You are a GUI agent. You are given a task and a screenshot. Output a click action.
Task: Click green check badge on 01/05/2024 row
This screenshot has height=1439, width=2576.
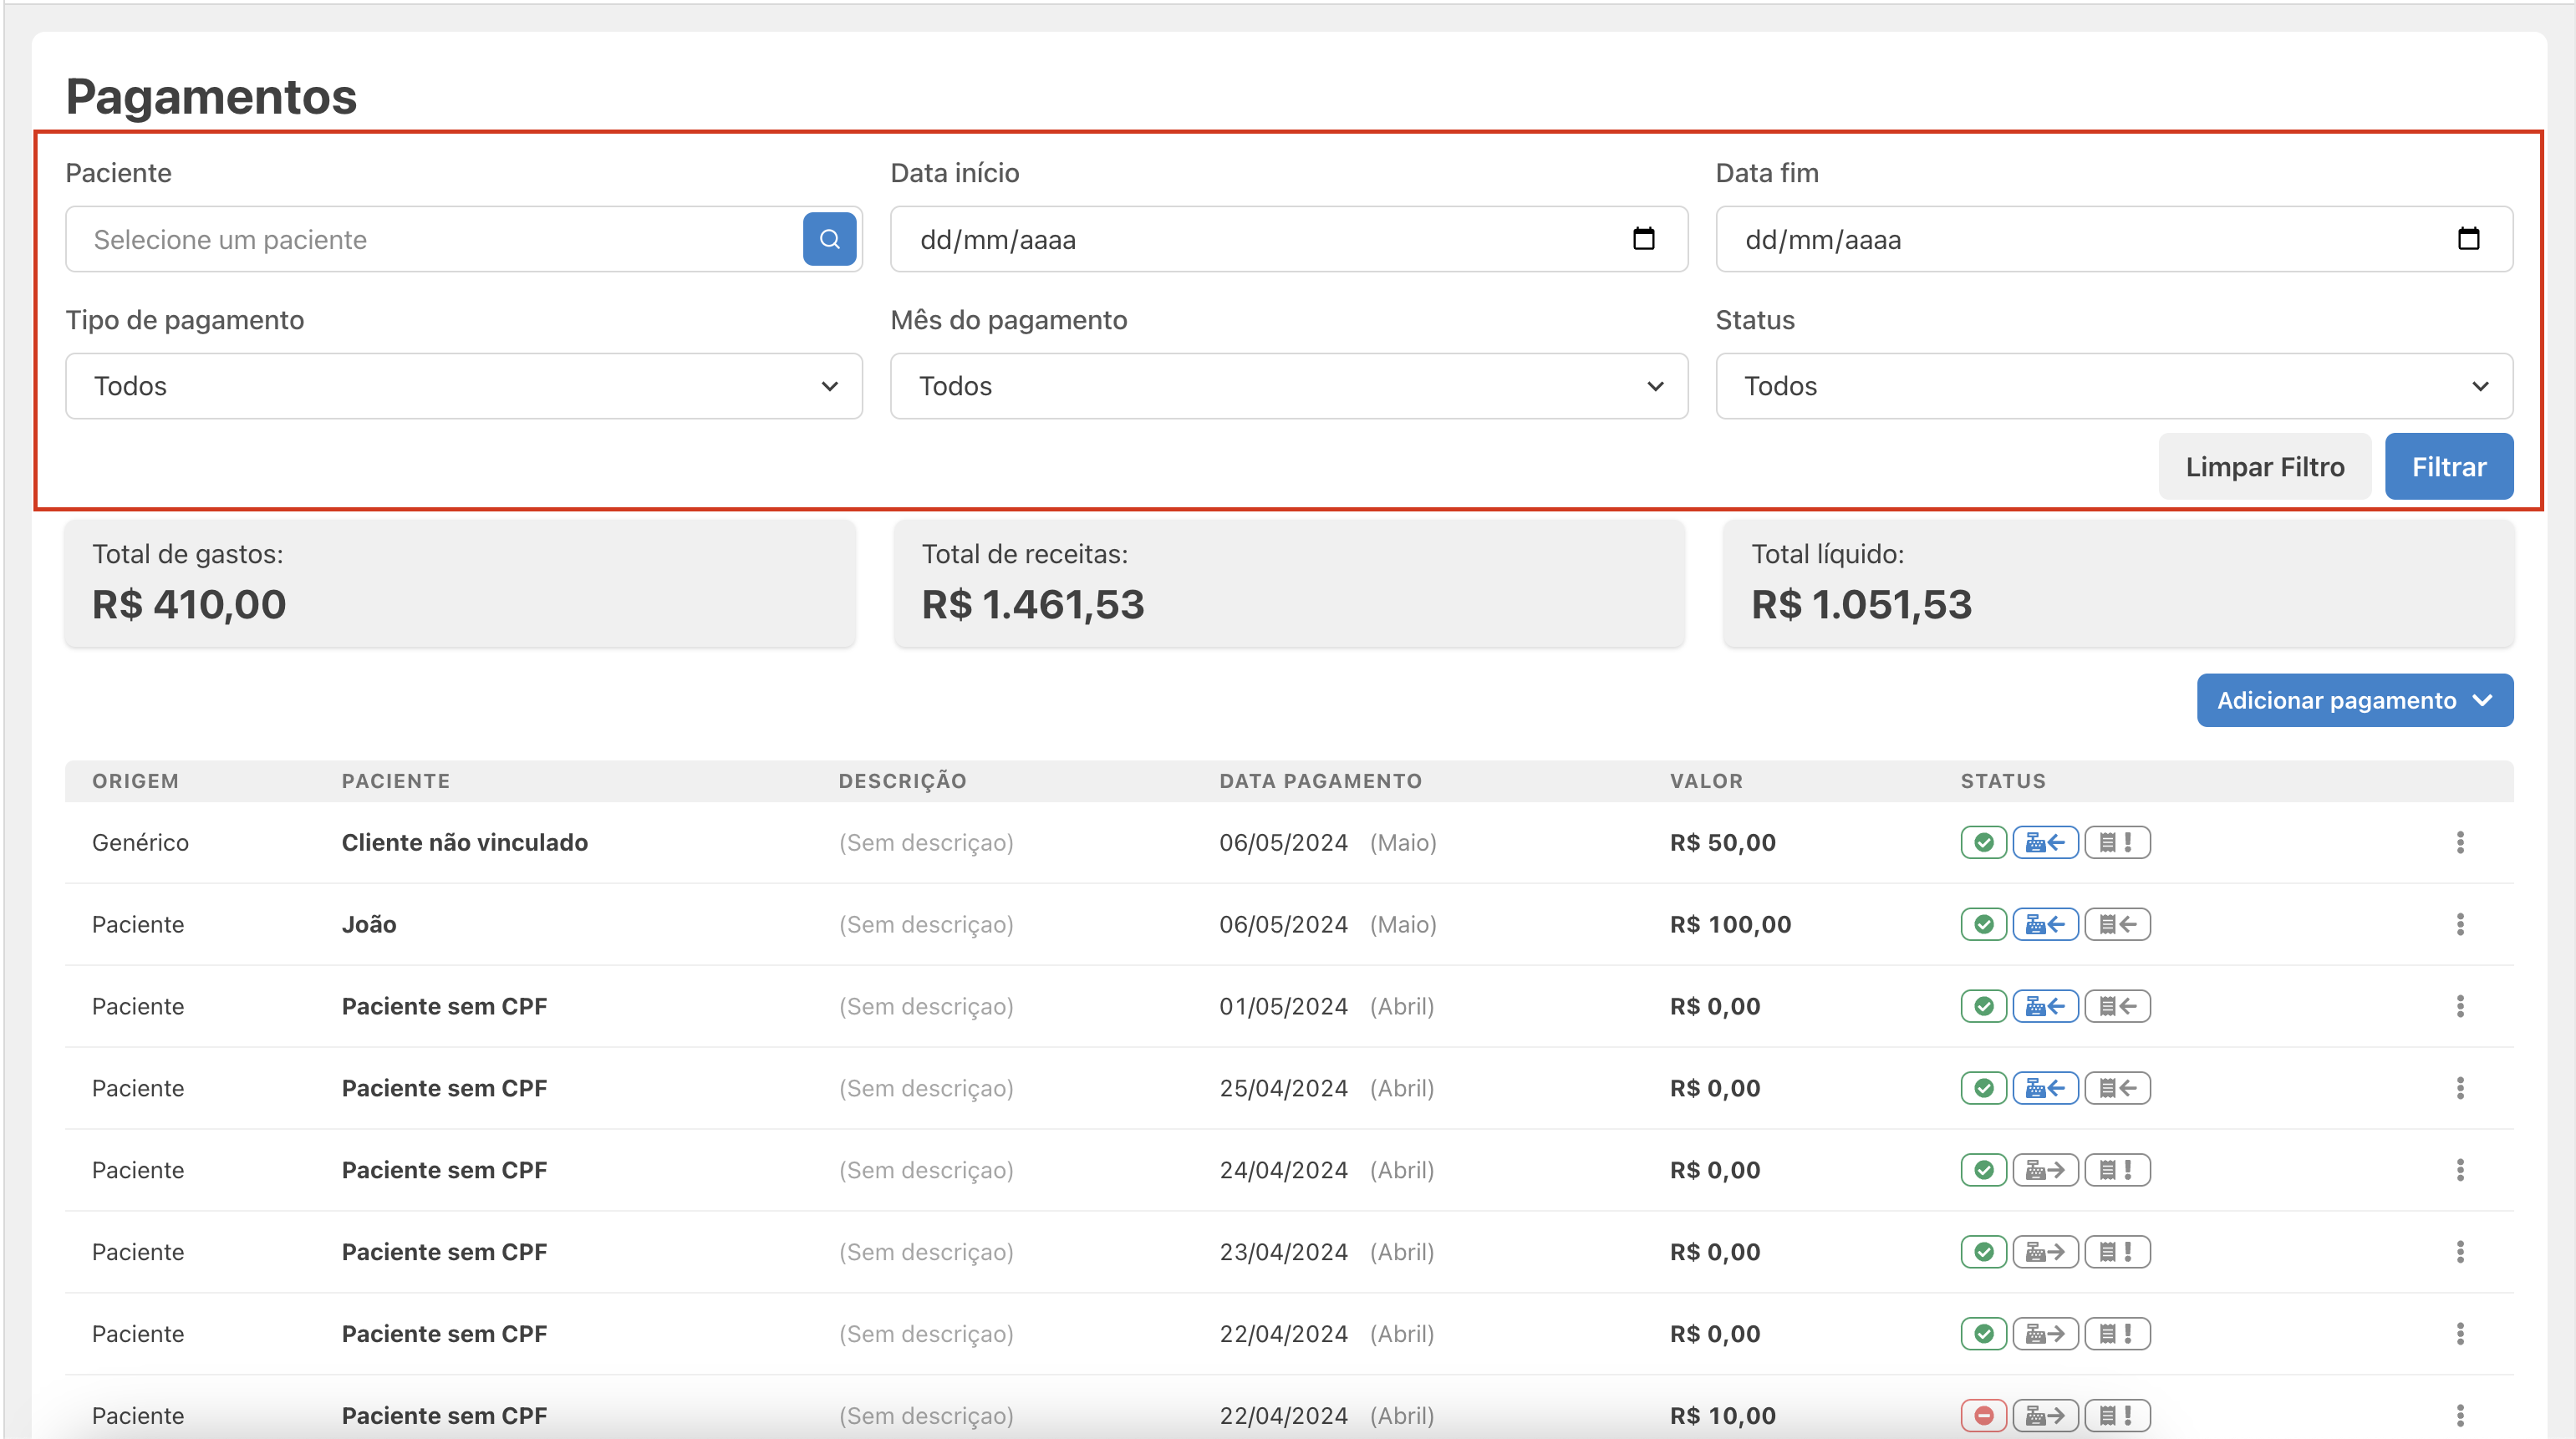point(1984,1007)
